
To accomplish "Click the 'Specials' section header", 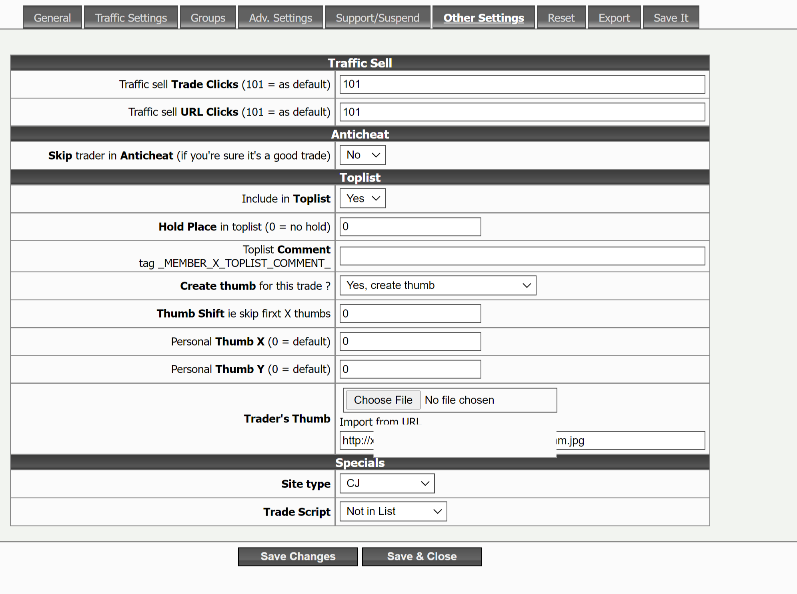I will [x=360, y=462].
